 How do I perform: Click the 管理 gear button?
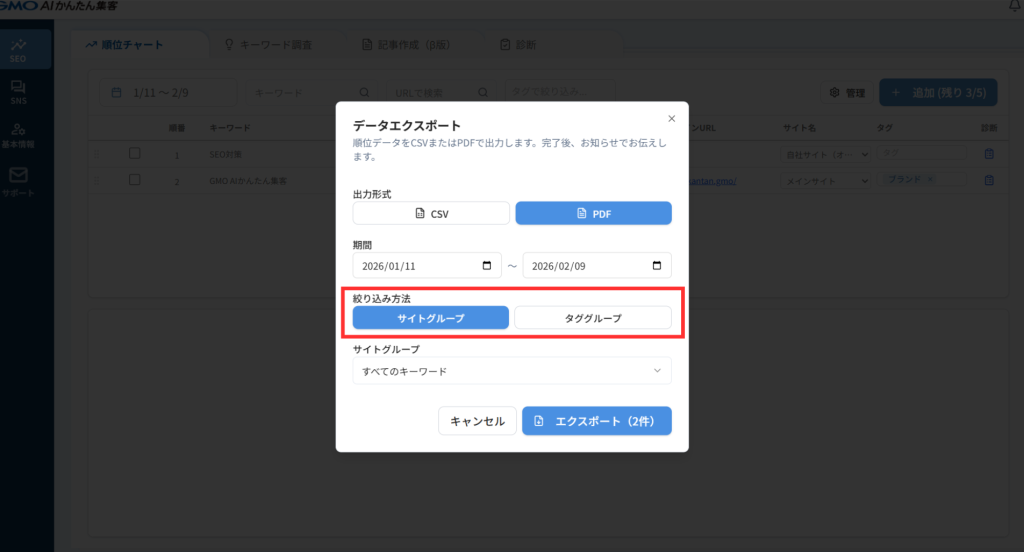[x=847, y=93]
